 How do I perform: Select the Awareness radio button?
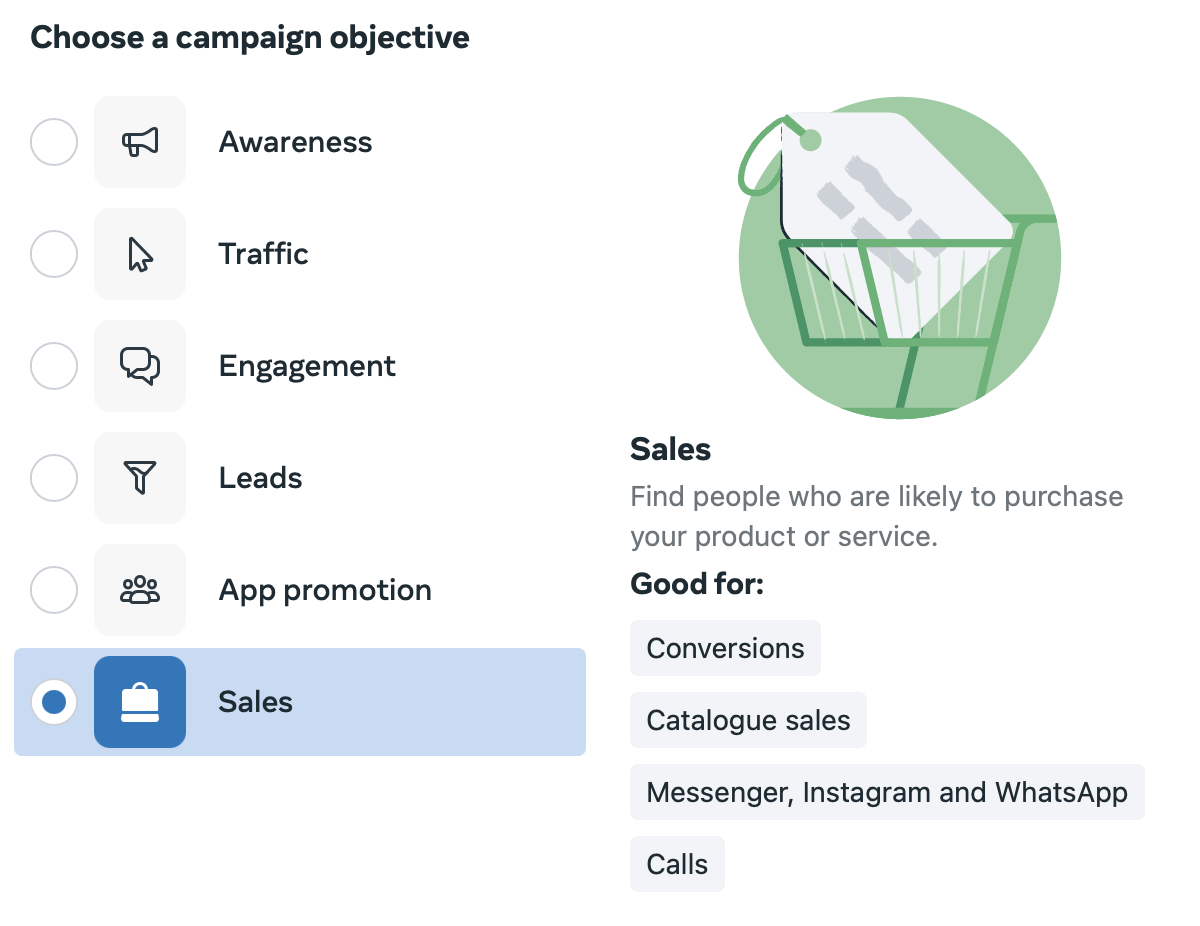click(x=54, y=142)
